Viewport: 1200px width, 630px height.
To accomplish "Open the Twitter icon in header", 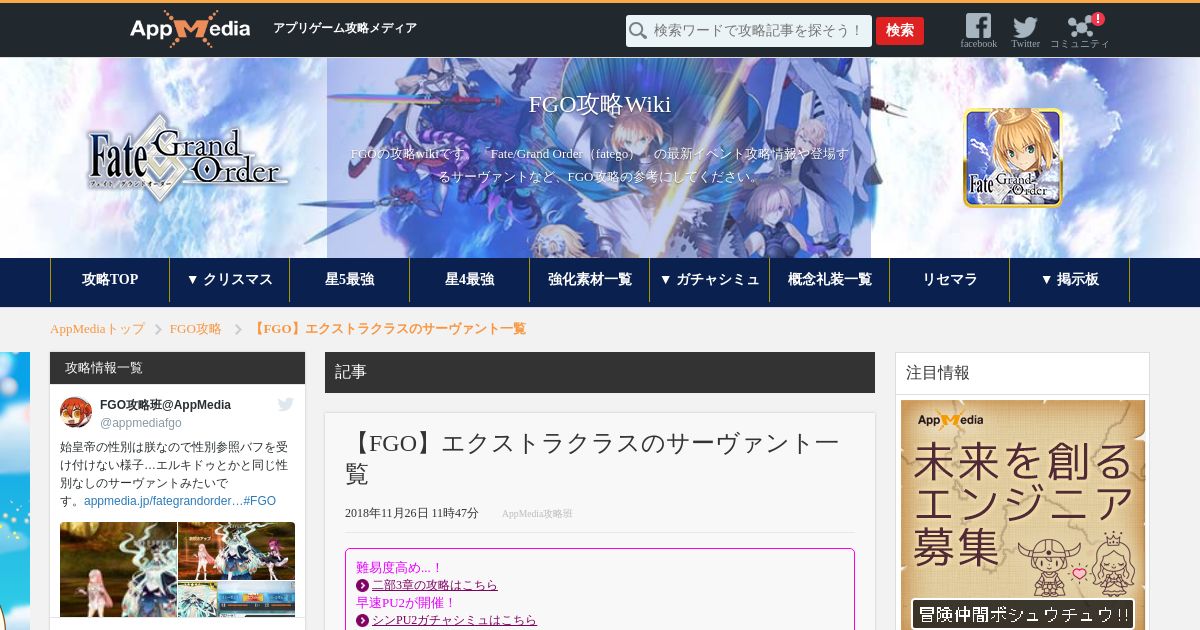I will [1025, 27].
